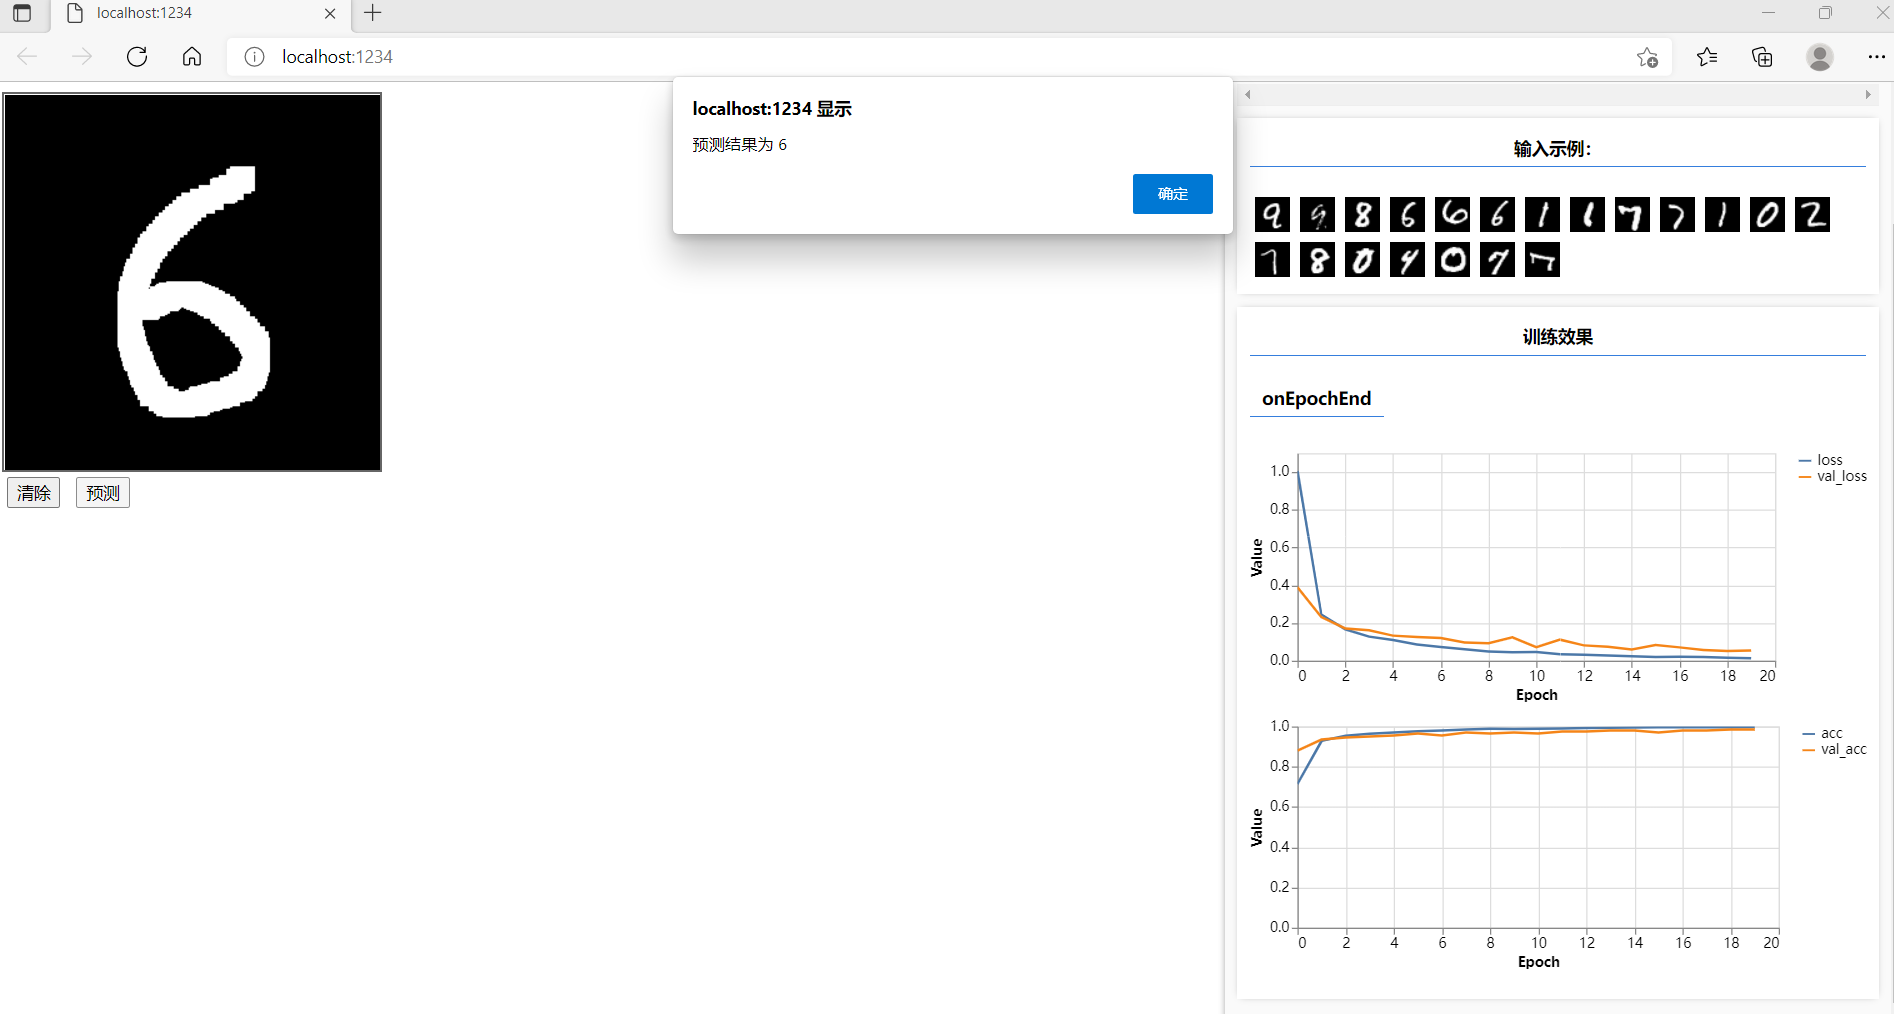Screen dimensions: 1894x1014
Task: Open the browser Settings and more menu
Action: click(x=1876, y=57)
